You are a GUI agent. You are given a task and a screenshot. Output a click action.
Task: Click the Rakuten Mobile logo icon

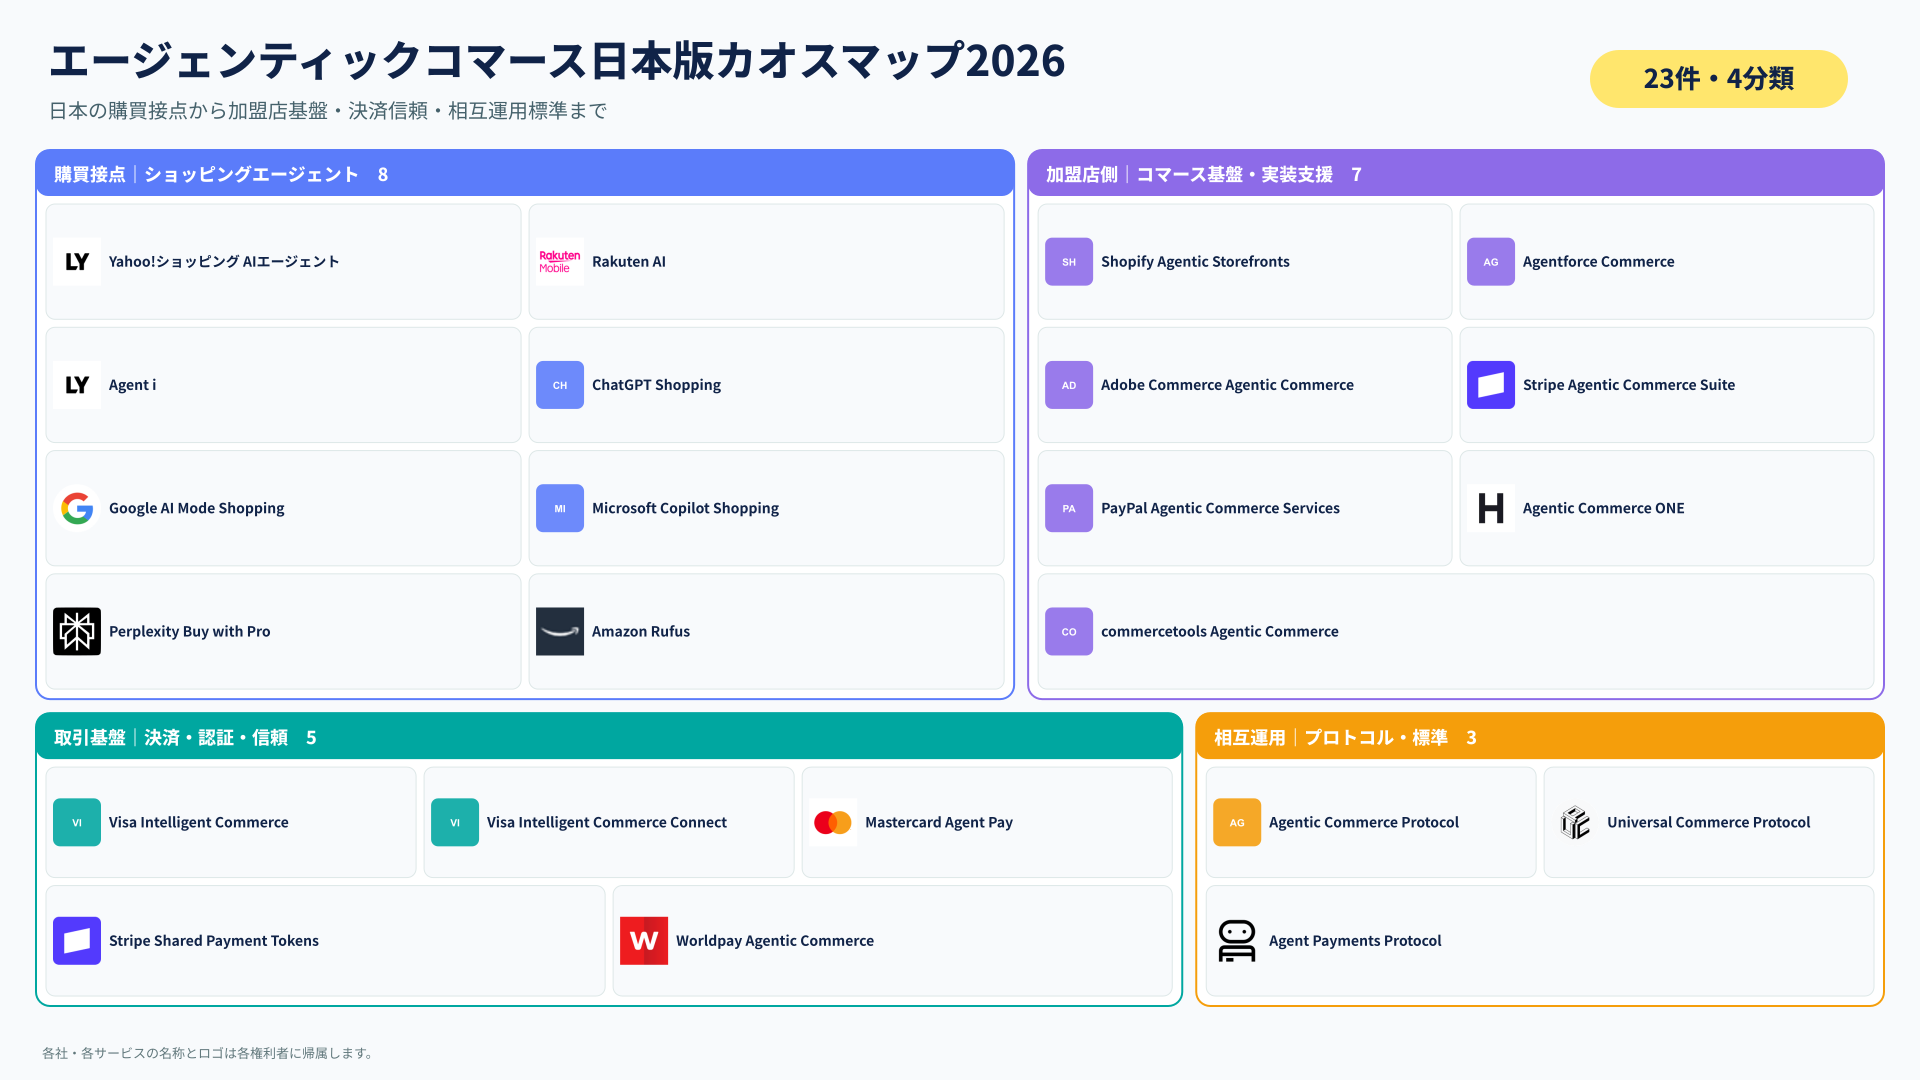[x=560, y=262]
